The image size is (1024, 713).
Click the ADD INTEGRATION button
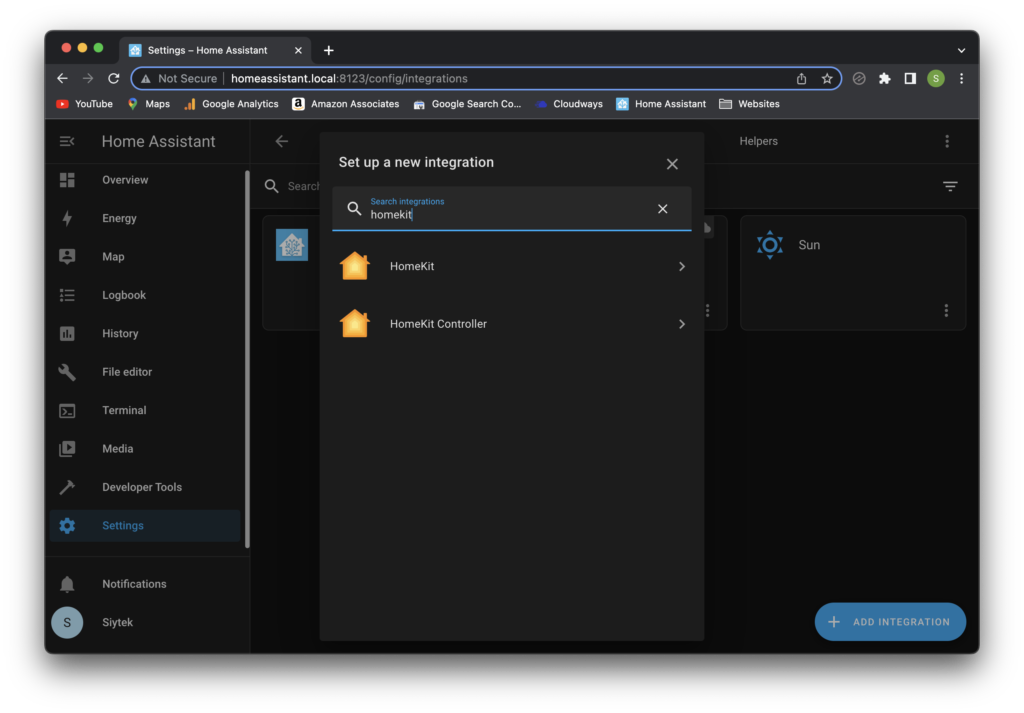890,622
